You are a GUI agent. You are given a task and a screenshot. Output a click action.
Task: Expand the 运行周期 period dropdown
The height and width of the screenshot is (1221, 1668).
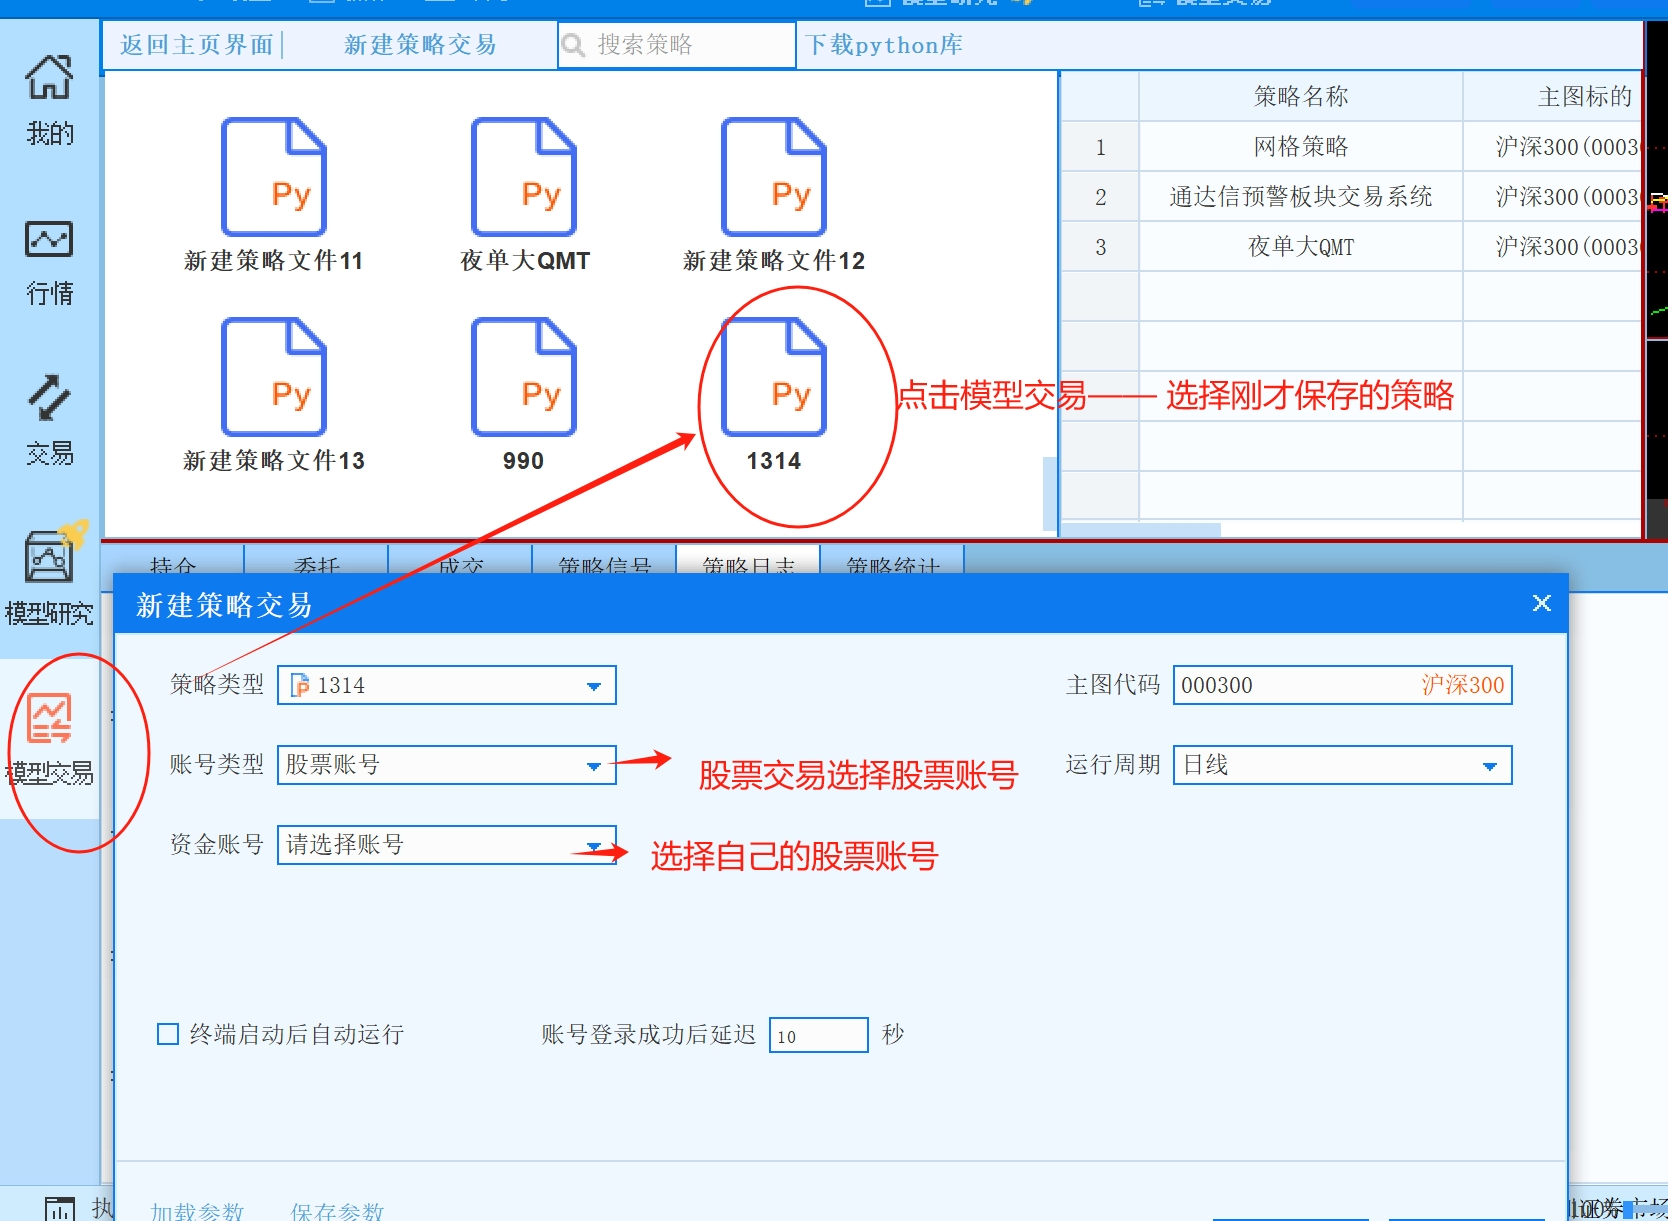click(1489, 766)
